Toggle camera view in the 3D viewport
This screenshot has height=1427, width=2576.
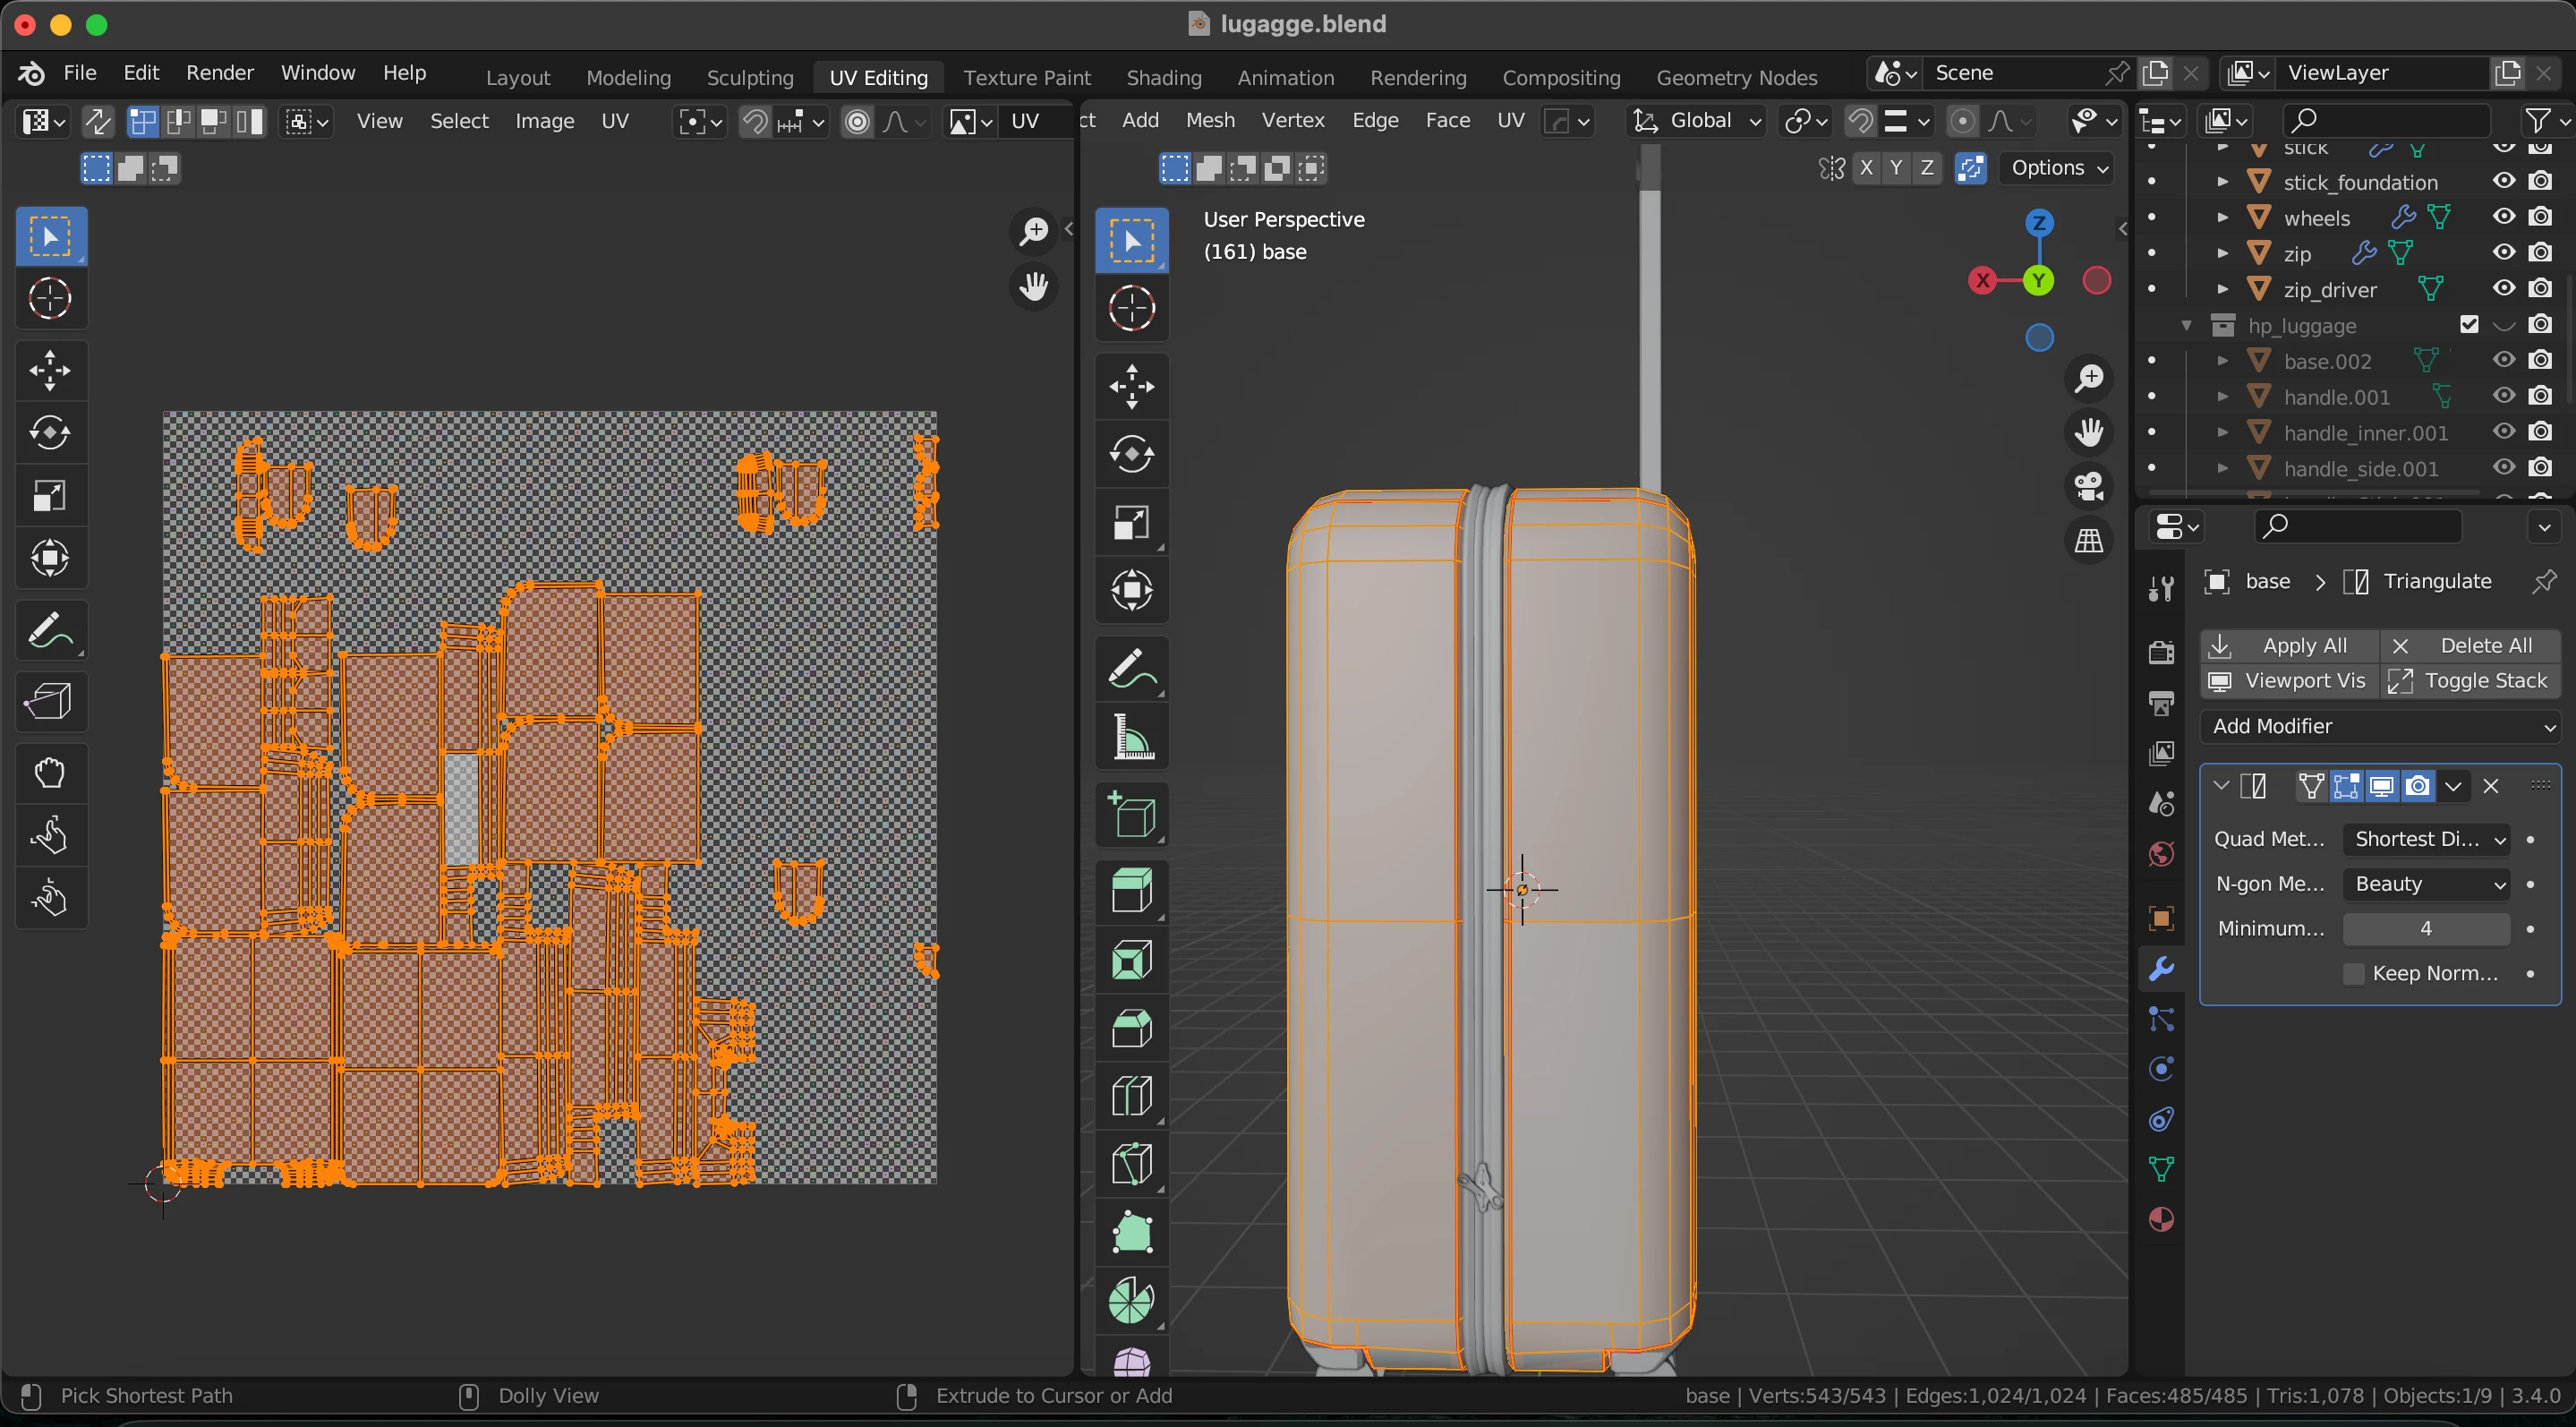[x=2089, y=486]
